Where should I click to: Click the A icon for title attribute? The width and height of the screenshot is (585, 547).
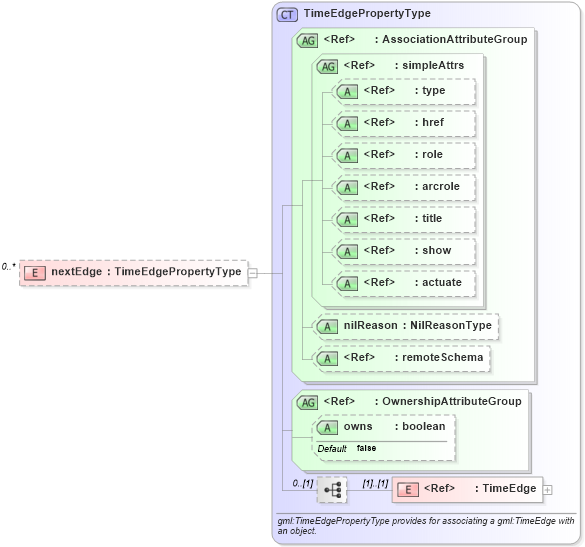[347, 219]
